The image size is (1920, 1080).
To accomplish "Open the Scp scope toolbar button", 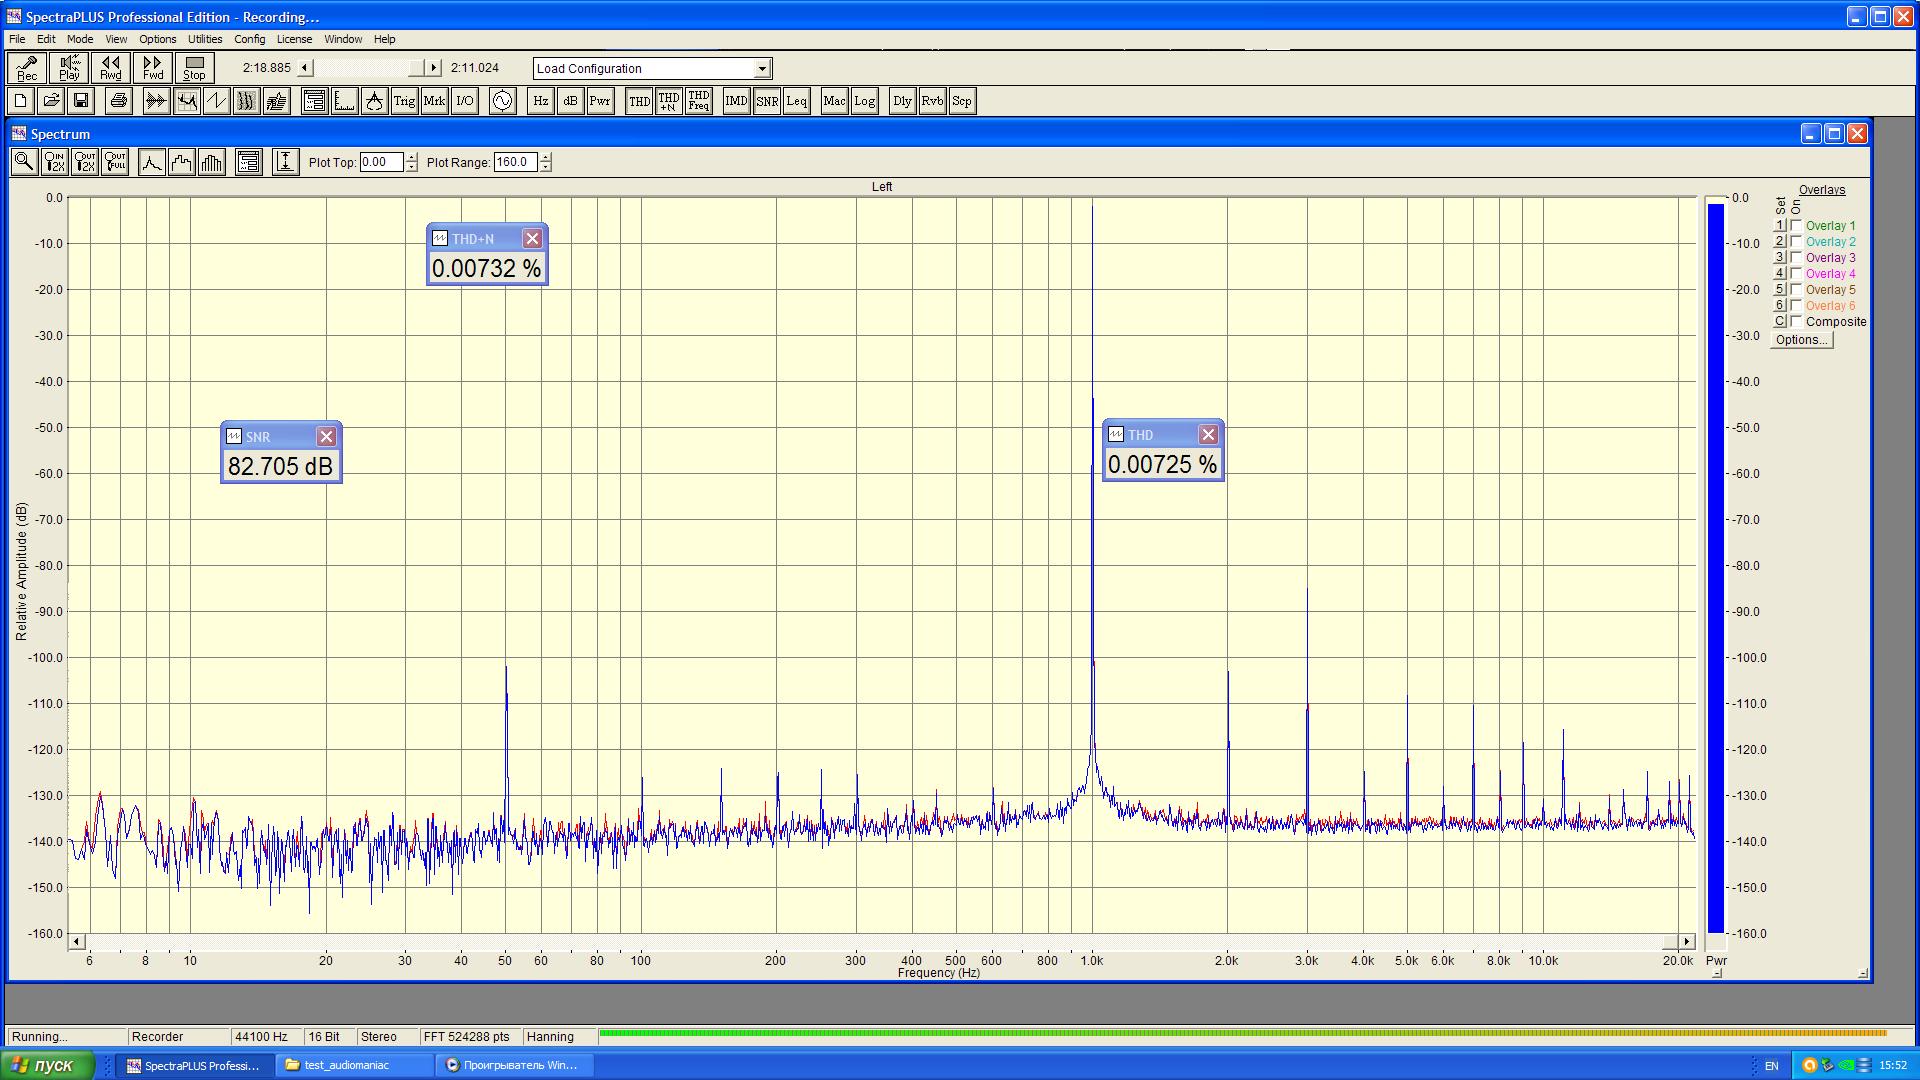I will [x=962, y=101].
